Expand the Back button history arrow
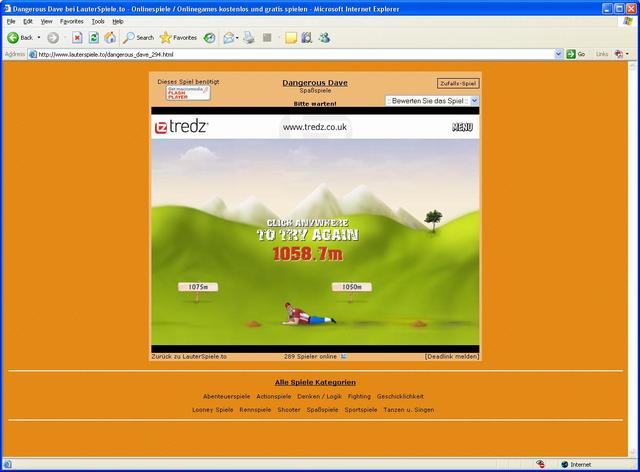This screenshot has width=640, height=472. point(39,37)
